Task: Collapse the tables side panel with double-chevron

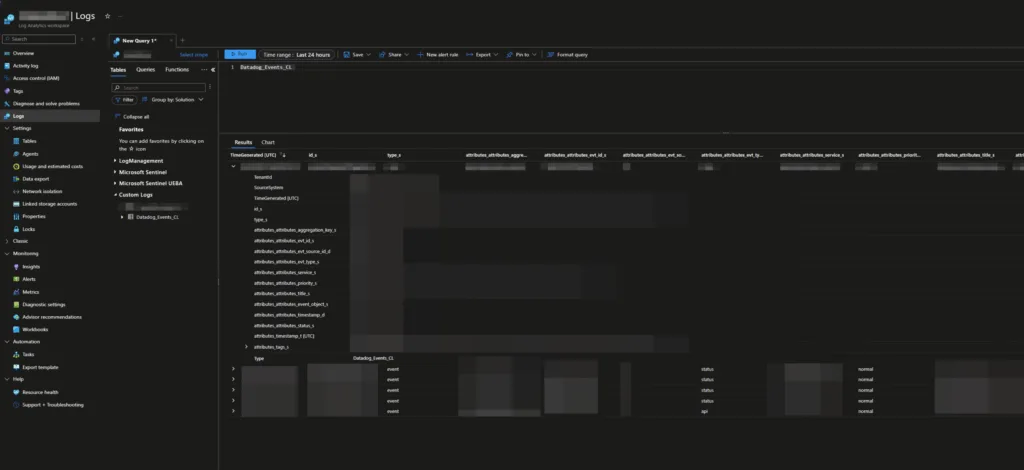Action: coord(213,70)
